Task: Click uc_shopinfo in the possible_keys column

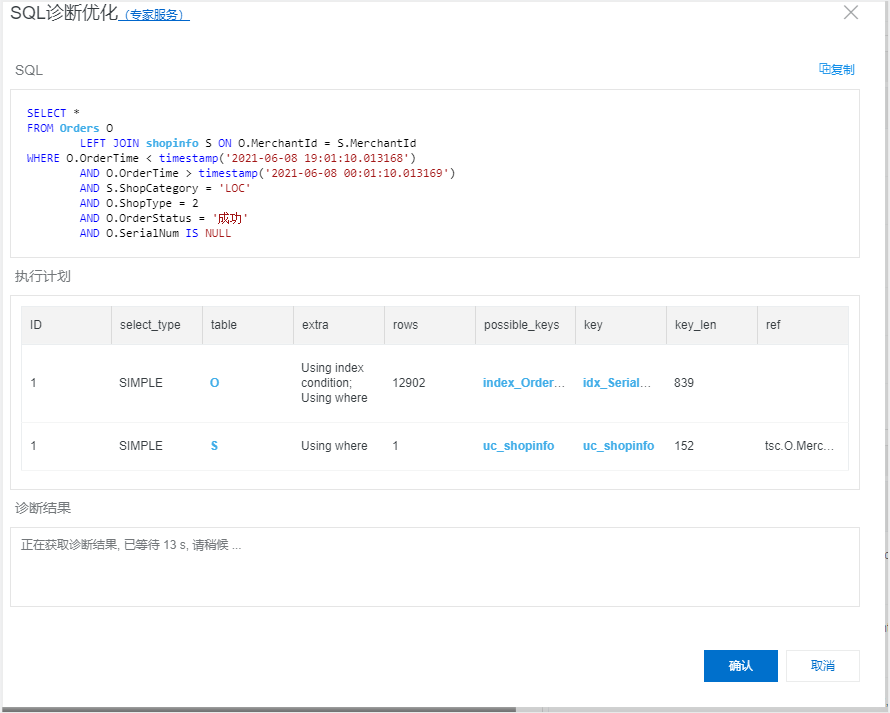Action: (518, 445)
